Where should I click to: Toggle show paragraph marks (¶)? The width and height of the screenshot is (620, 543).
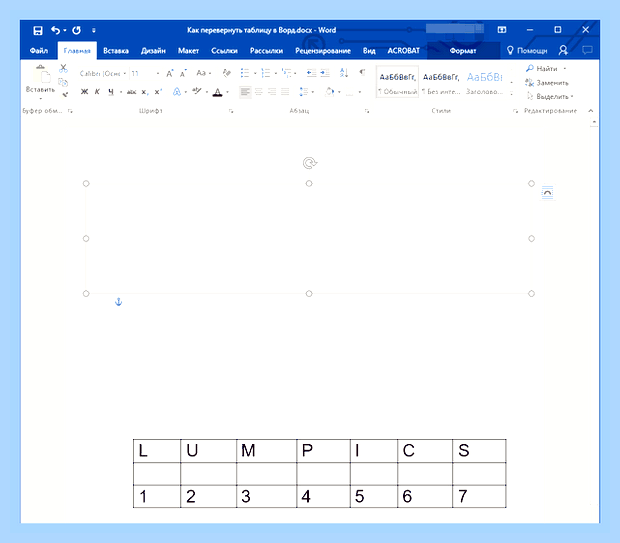point(362,72)
